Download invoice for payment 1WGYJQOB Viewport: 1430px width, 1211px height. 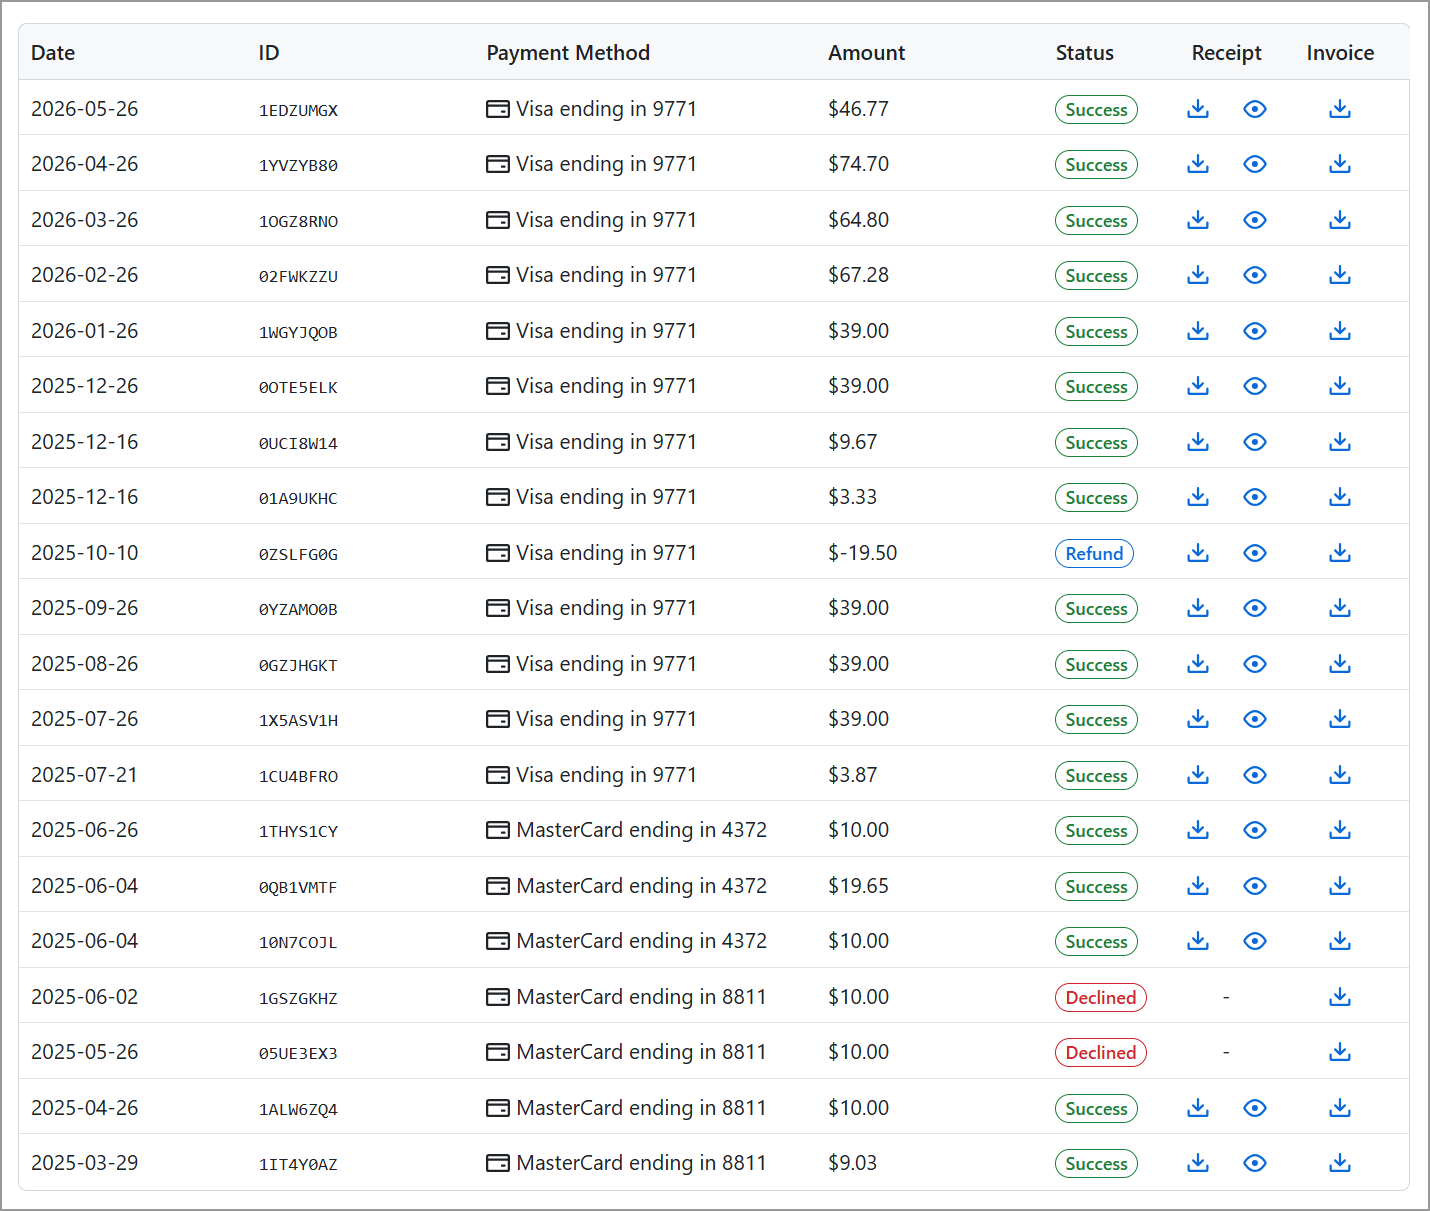click(1340, 331)
